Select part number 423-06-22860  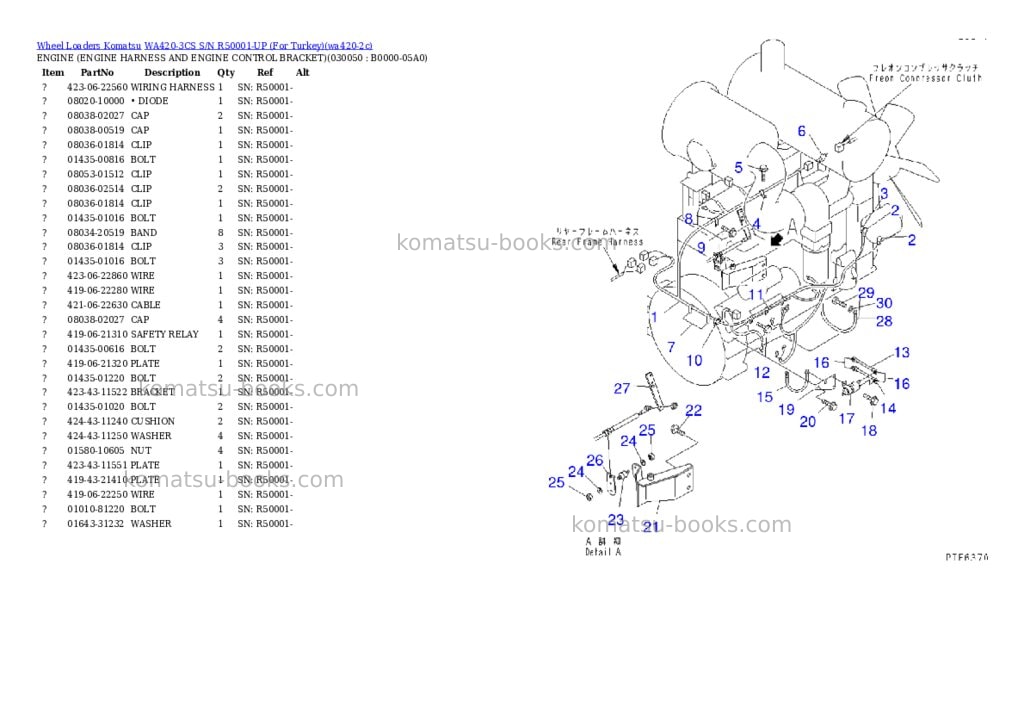coord(97,276)
